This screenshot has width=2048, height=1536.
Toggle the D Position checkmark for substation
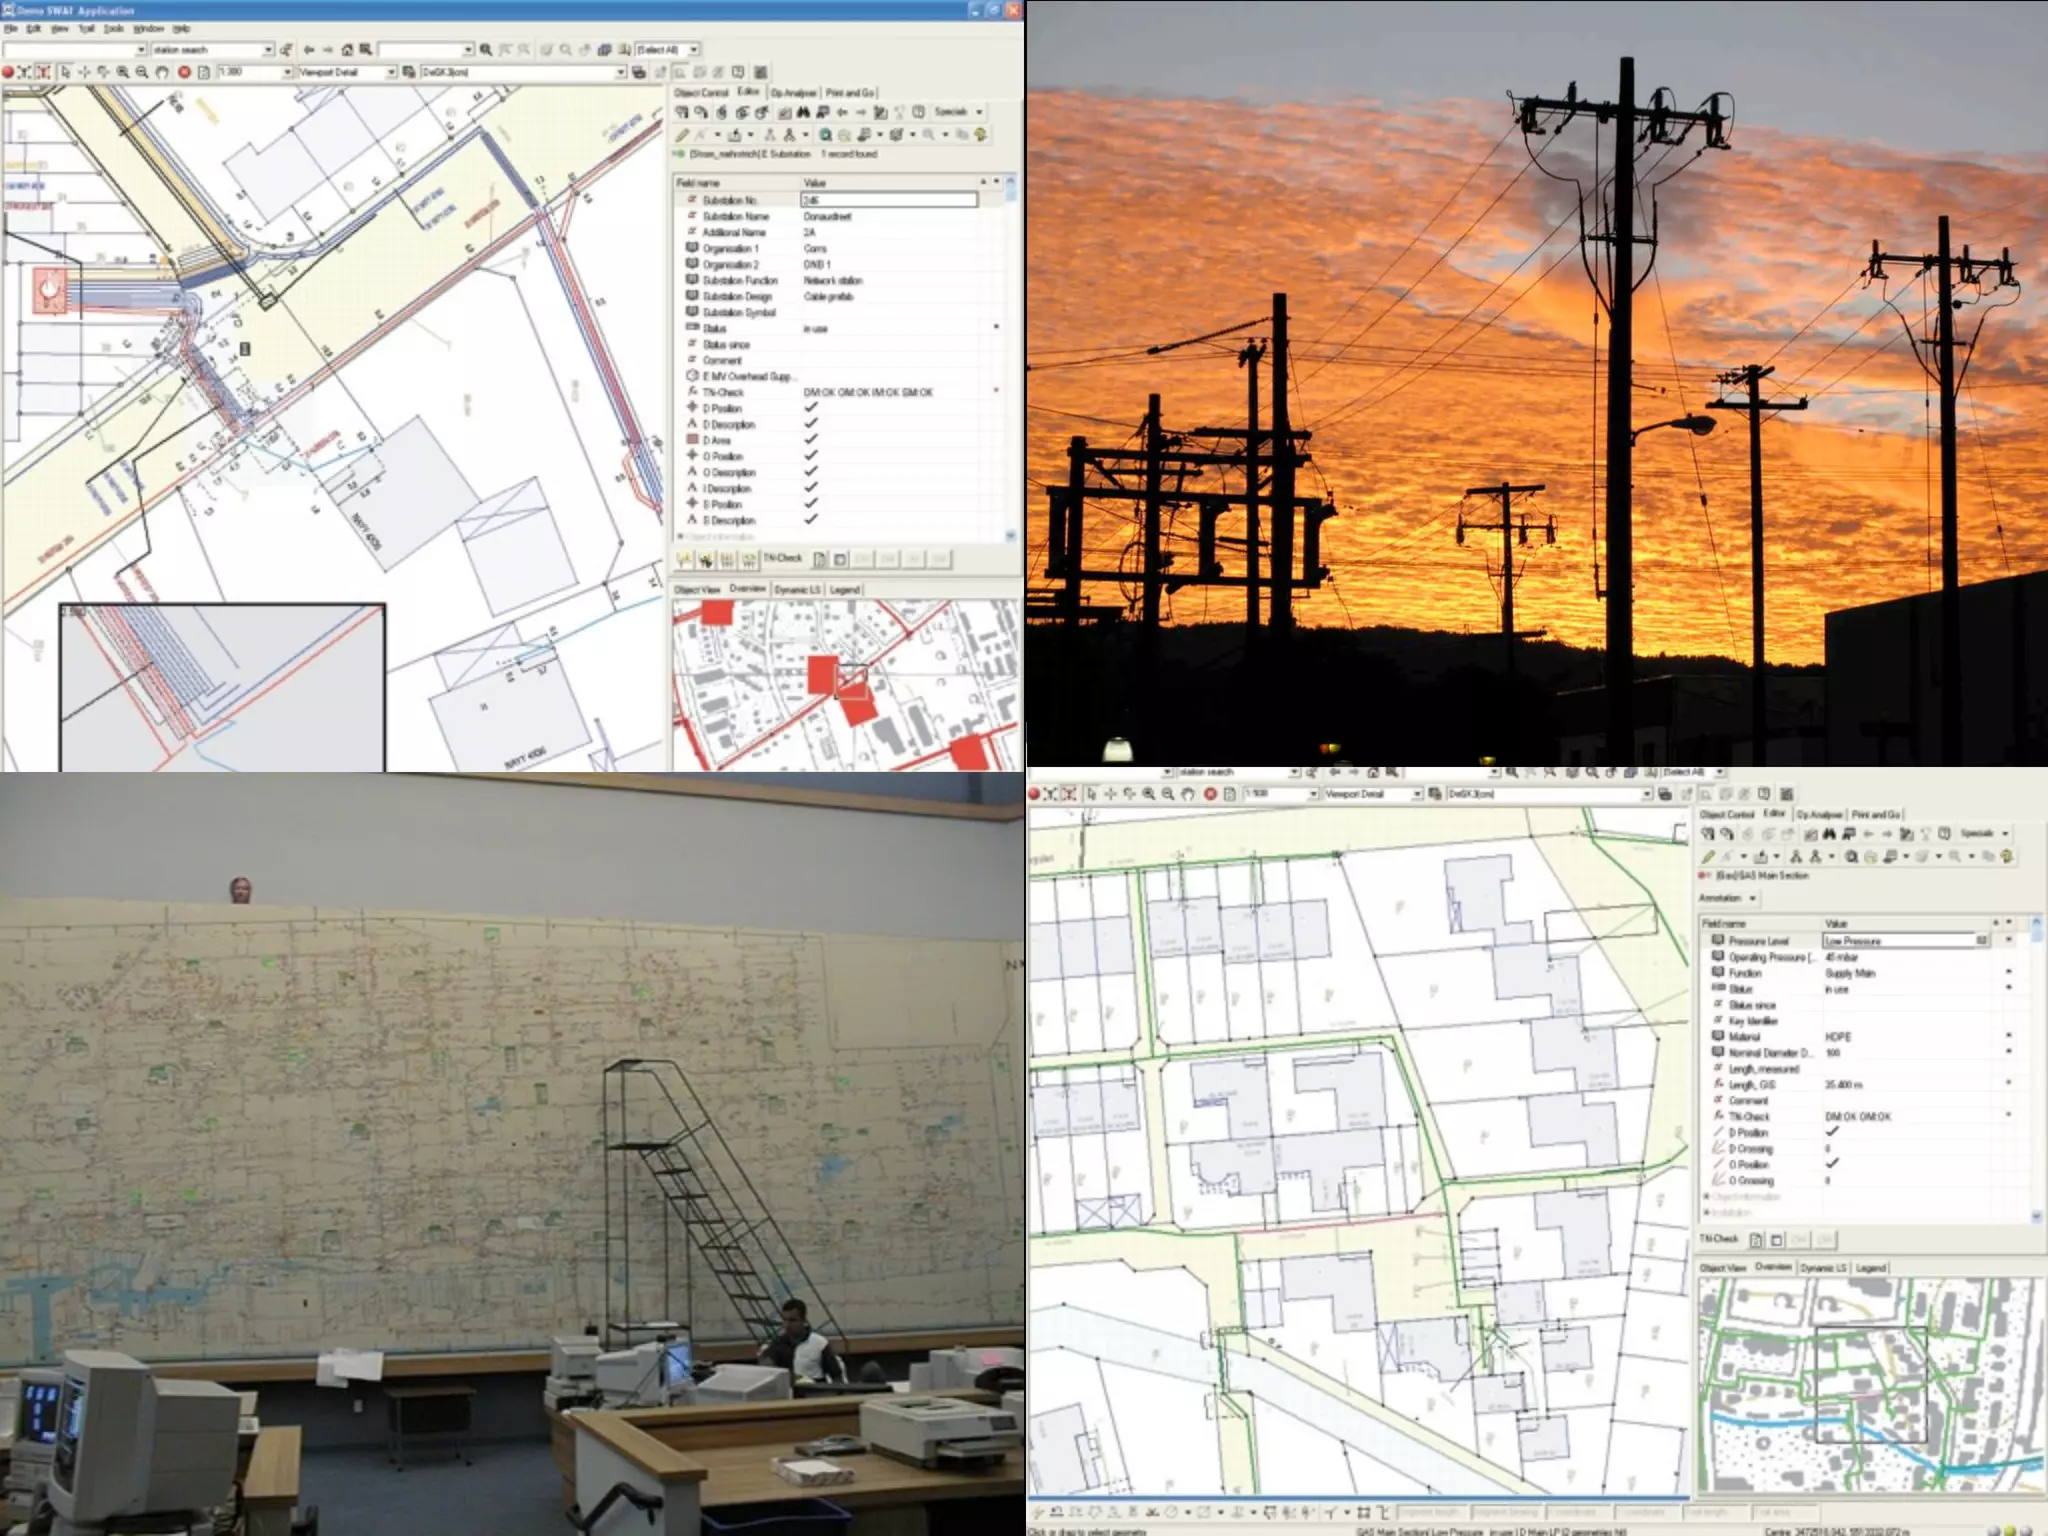coord(811,408)
